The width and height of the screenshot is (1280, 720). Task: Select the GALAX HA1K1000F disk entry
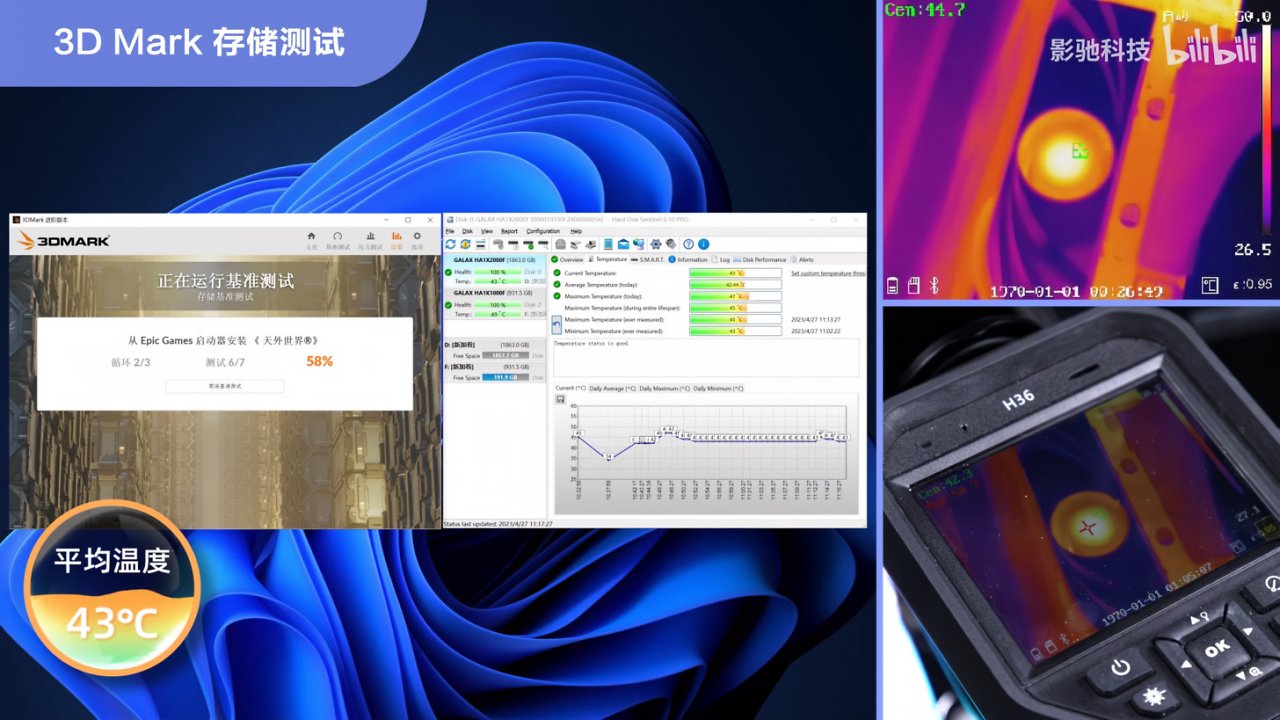click(495, 303)
